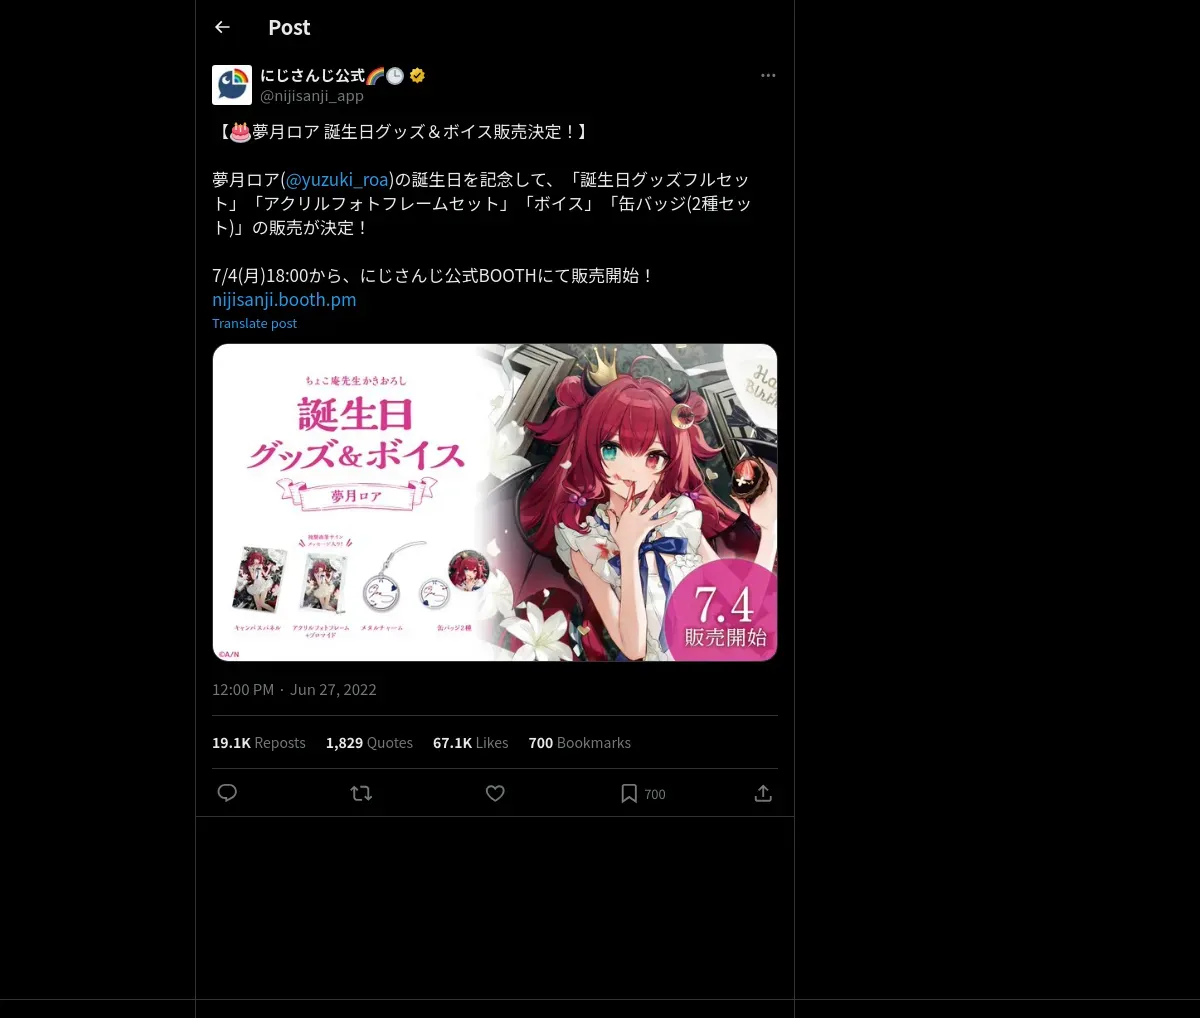Open the share upload icon
The image size is (1200, 1018).
[763, 793]
